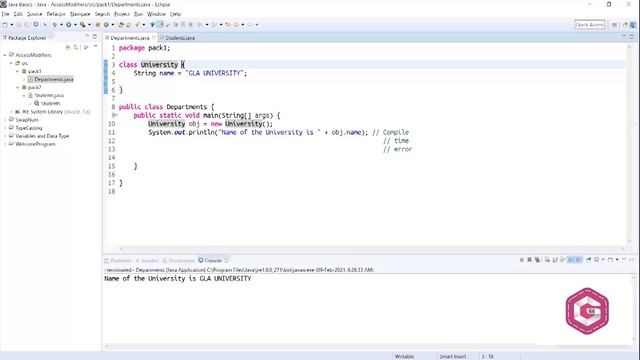The width and height of the screenshot is (640, 360).
Task: Toggle Scroll Lock in Console toolbar
Action: tap(555, 260)
